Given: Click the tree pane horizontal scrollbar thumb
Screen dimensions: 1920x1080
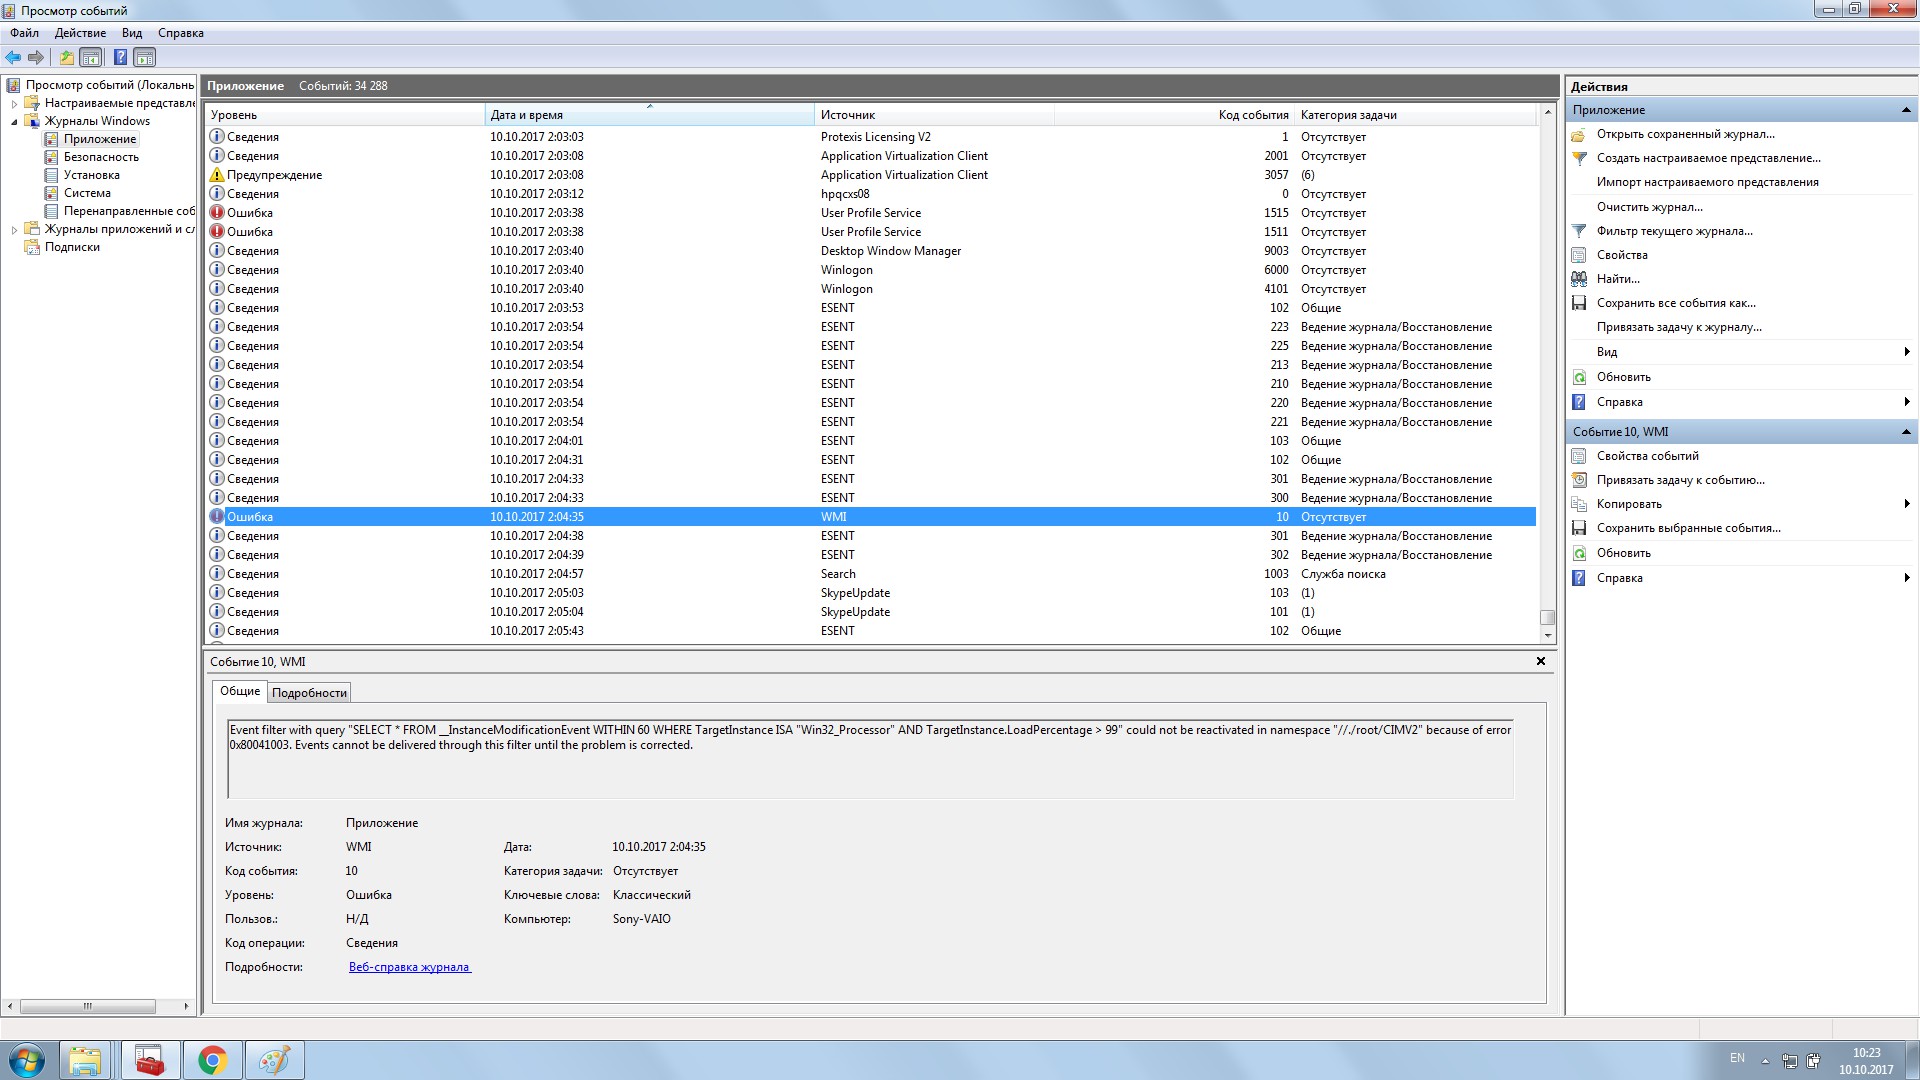Looking at the screenshot, I should [87, 1006].
